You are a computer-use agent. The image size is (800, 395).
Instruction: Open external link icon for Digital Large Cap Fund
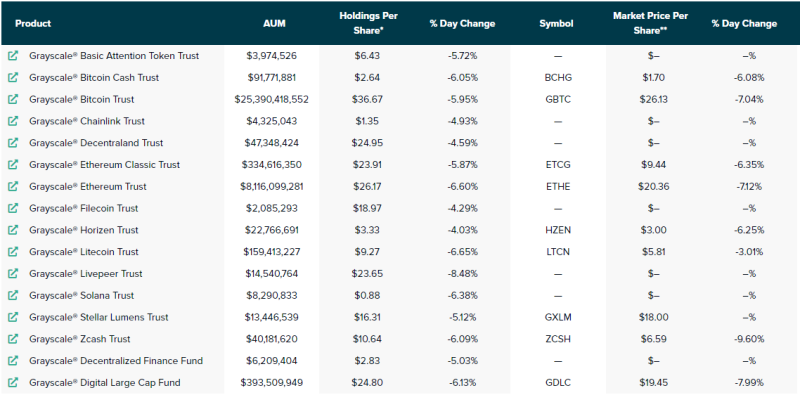[x=13, y=382]
